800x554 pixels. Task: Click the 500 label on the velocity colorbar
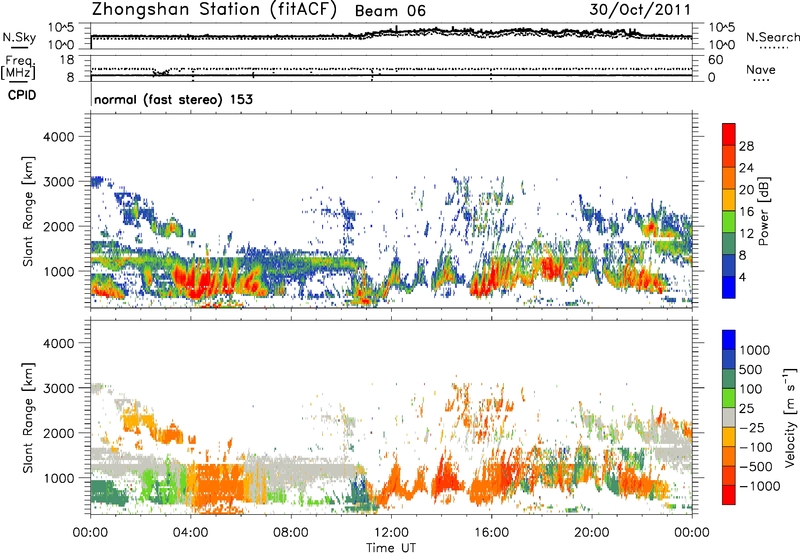click(751, 370)
